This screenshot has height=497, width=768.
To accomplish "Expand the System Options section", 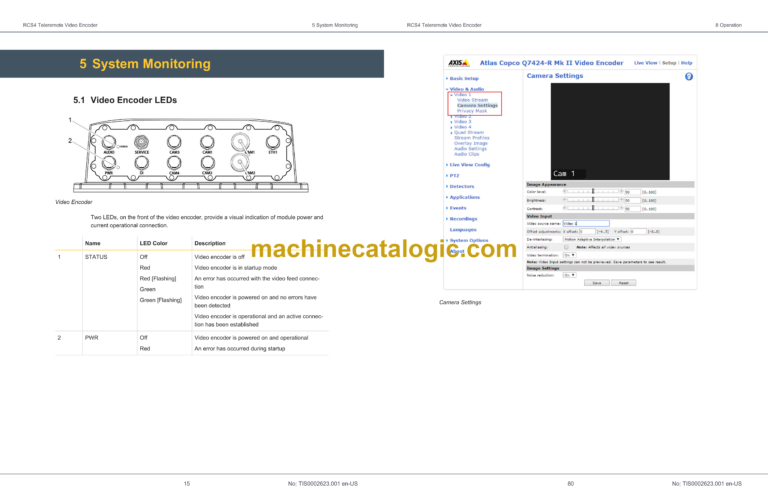I will (468, 240).
